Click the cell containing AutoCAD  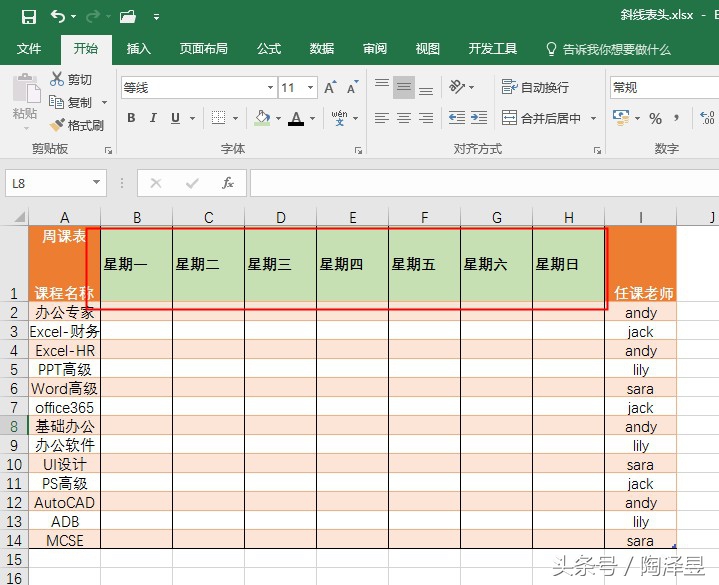point(64,502)
